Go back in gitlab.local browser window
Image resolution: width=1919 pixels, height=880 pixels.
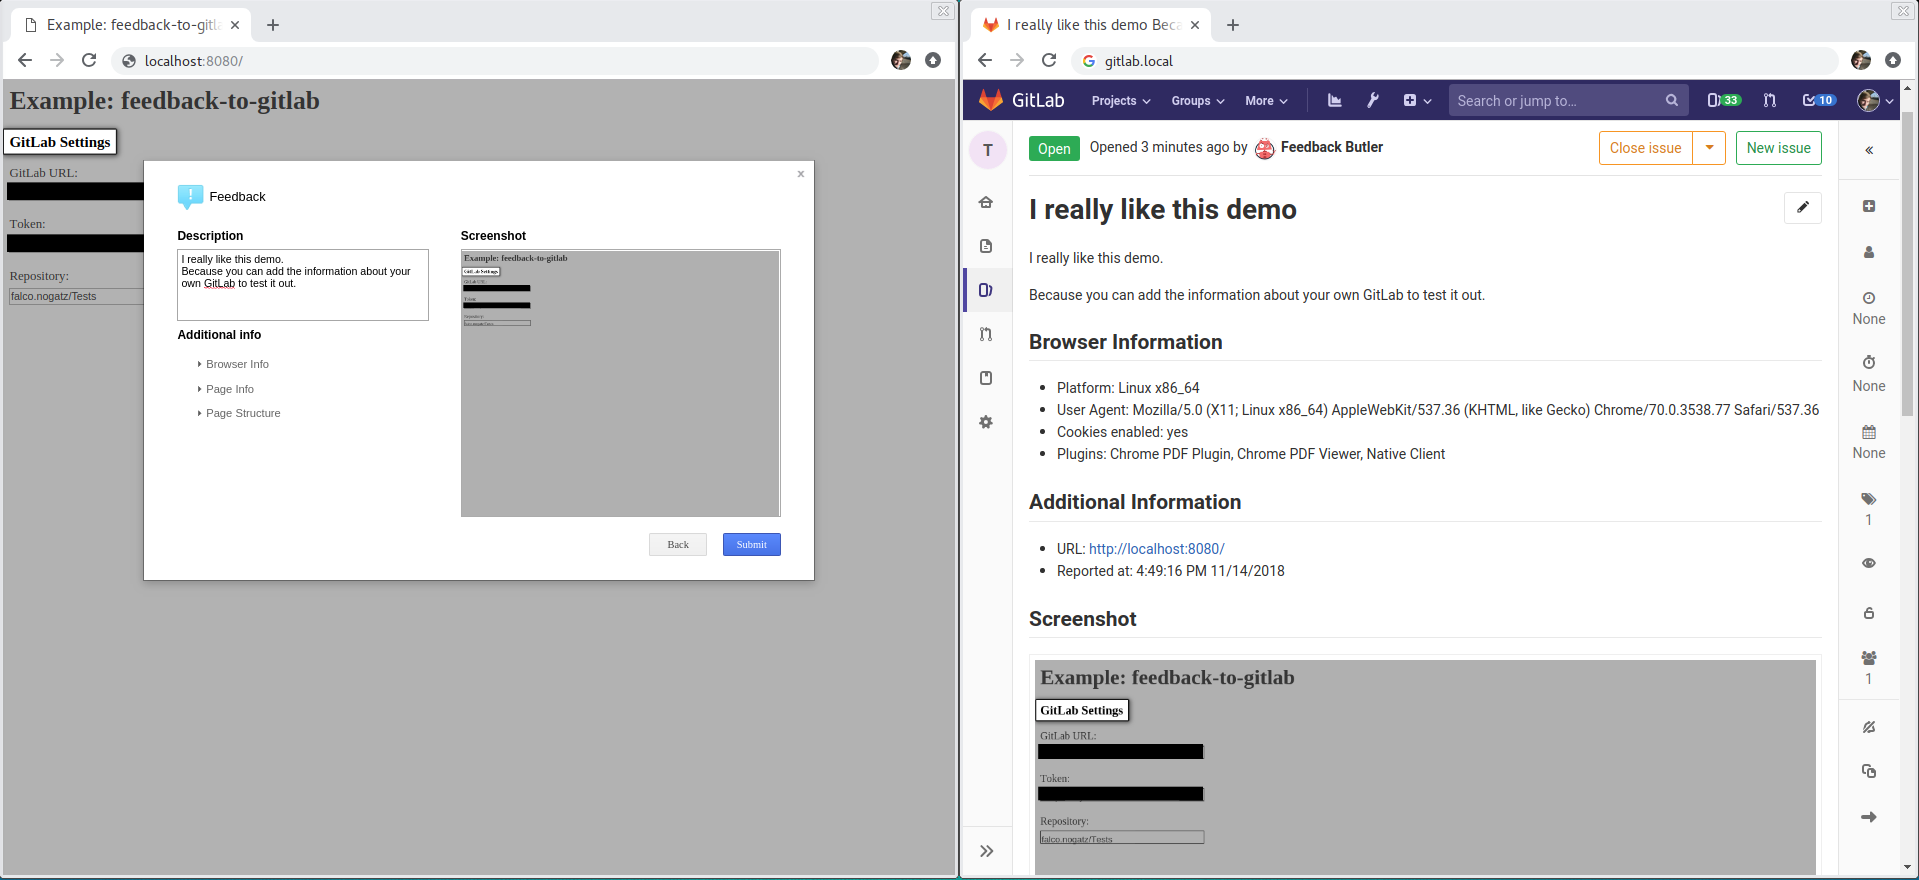(985, 60)
